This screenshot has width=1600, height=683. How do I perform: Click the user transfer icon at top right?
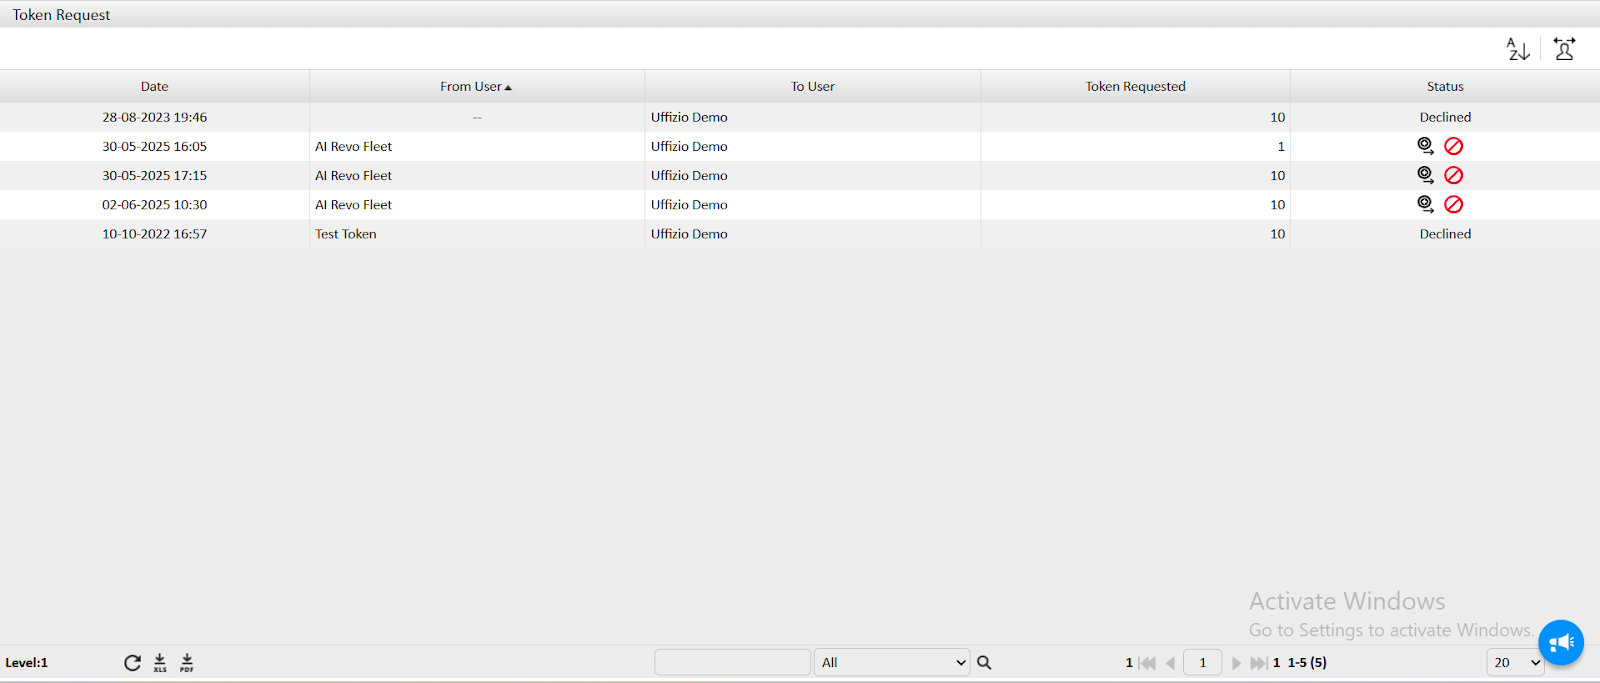coord(1564,49)
